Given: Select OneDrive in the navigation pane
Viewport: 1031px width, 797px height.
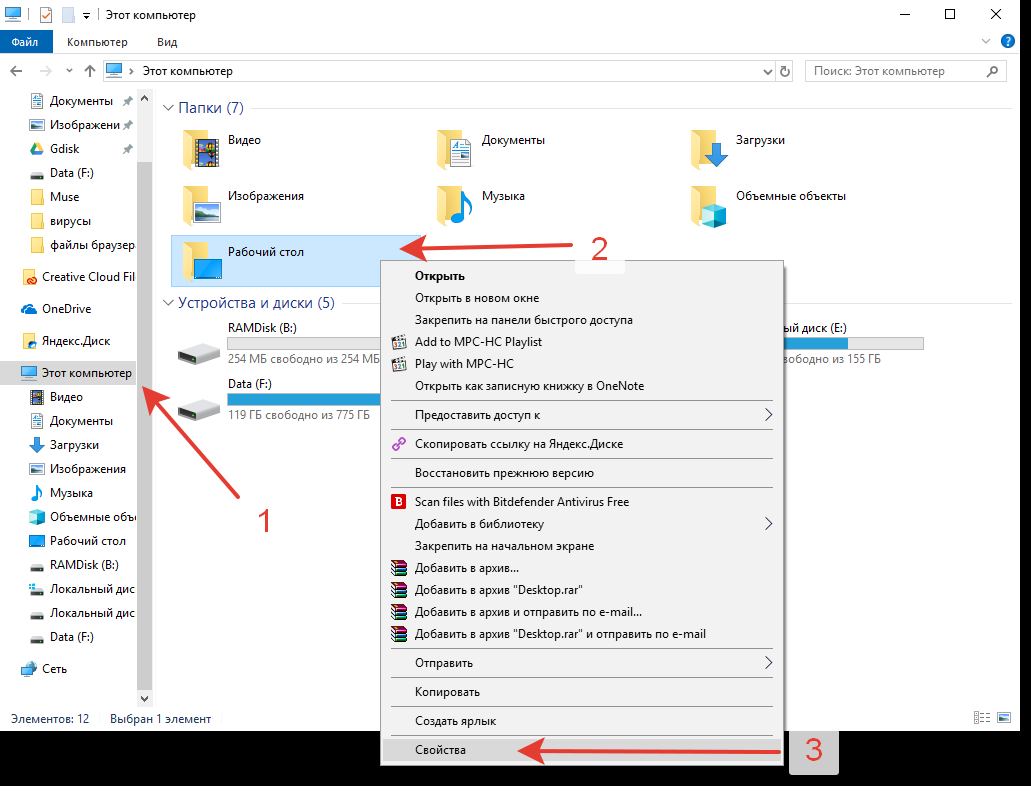Looking at the screenshot, I should (66, 309).
